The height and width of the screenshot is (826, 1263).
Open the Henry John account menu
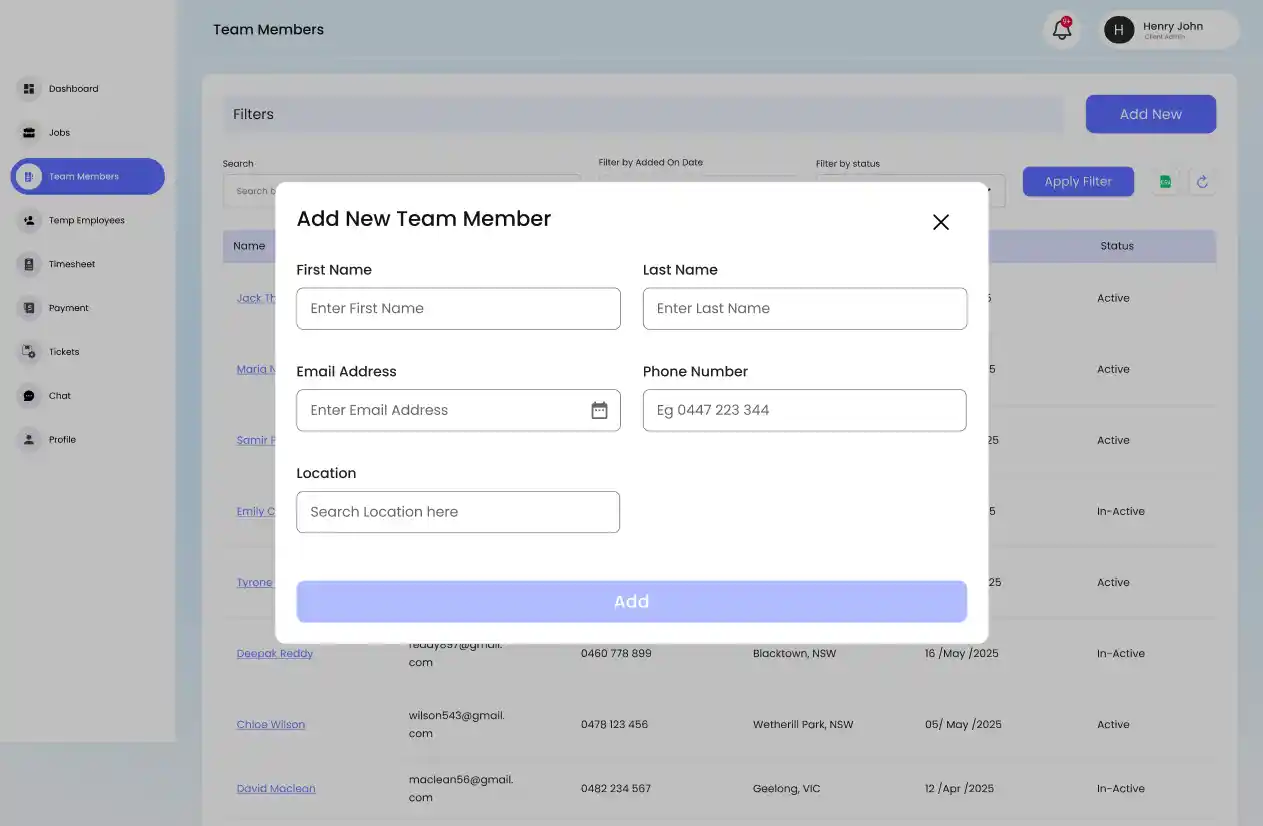point(1168,30)
